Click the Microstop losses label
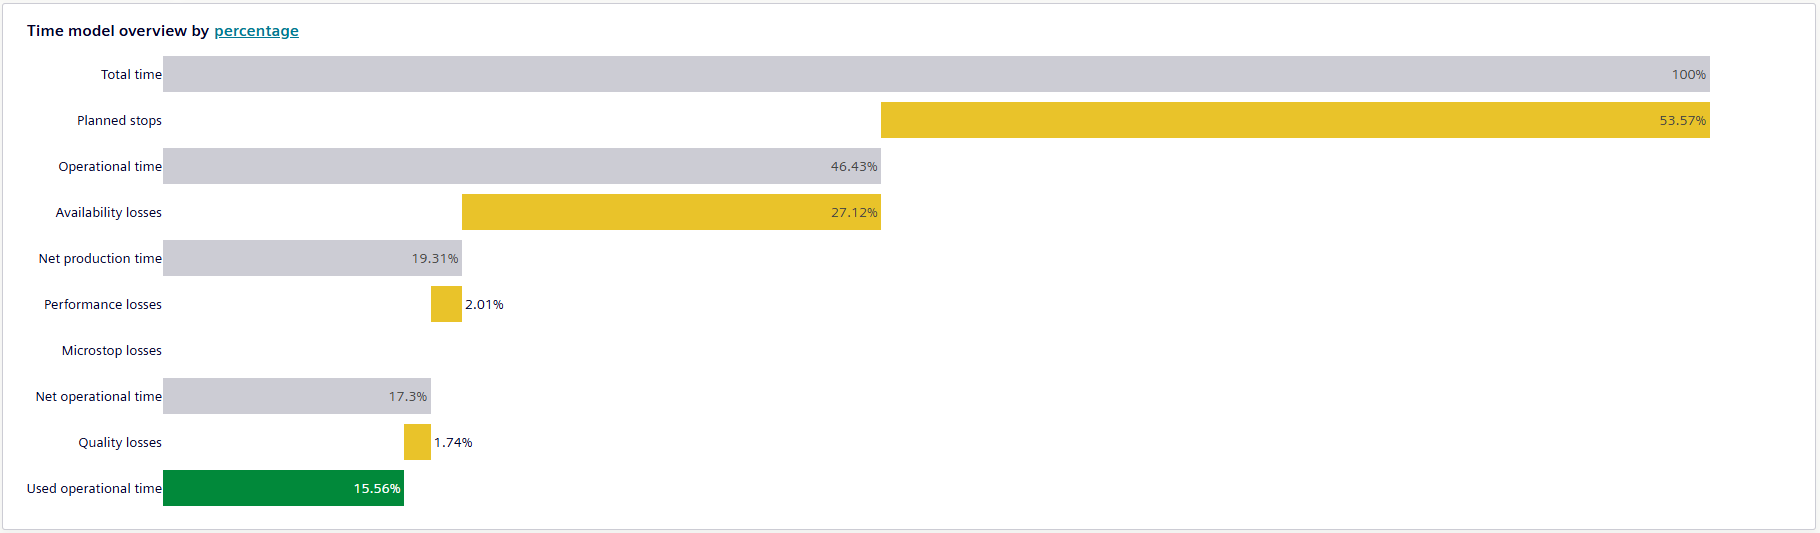The width and height of the screenshot is (1820, 533). pos(112,350)
